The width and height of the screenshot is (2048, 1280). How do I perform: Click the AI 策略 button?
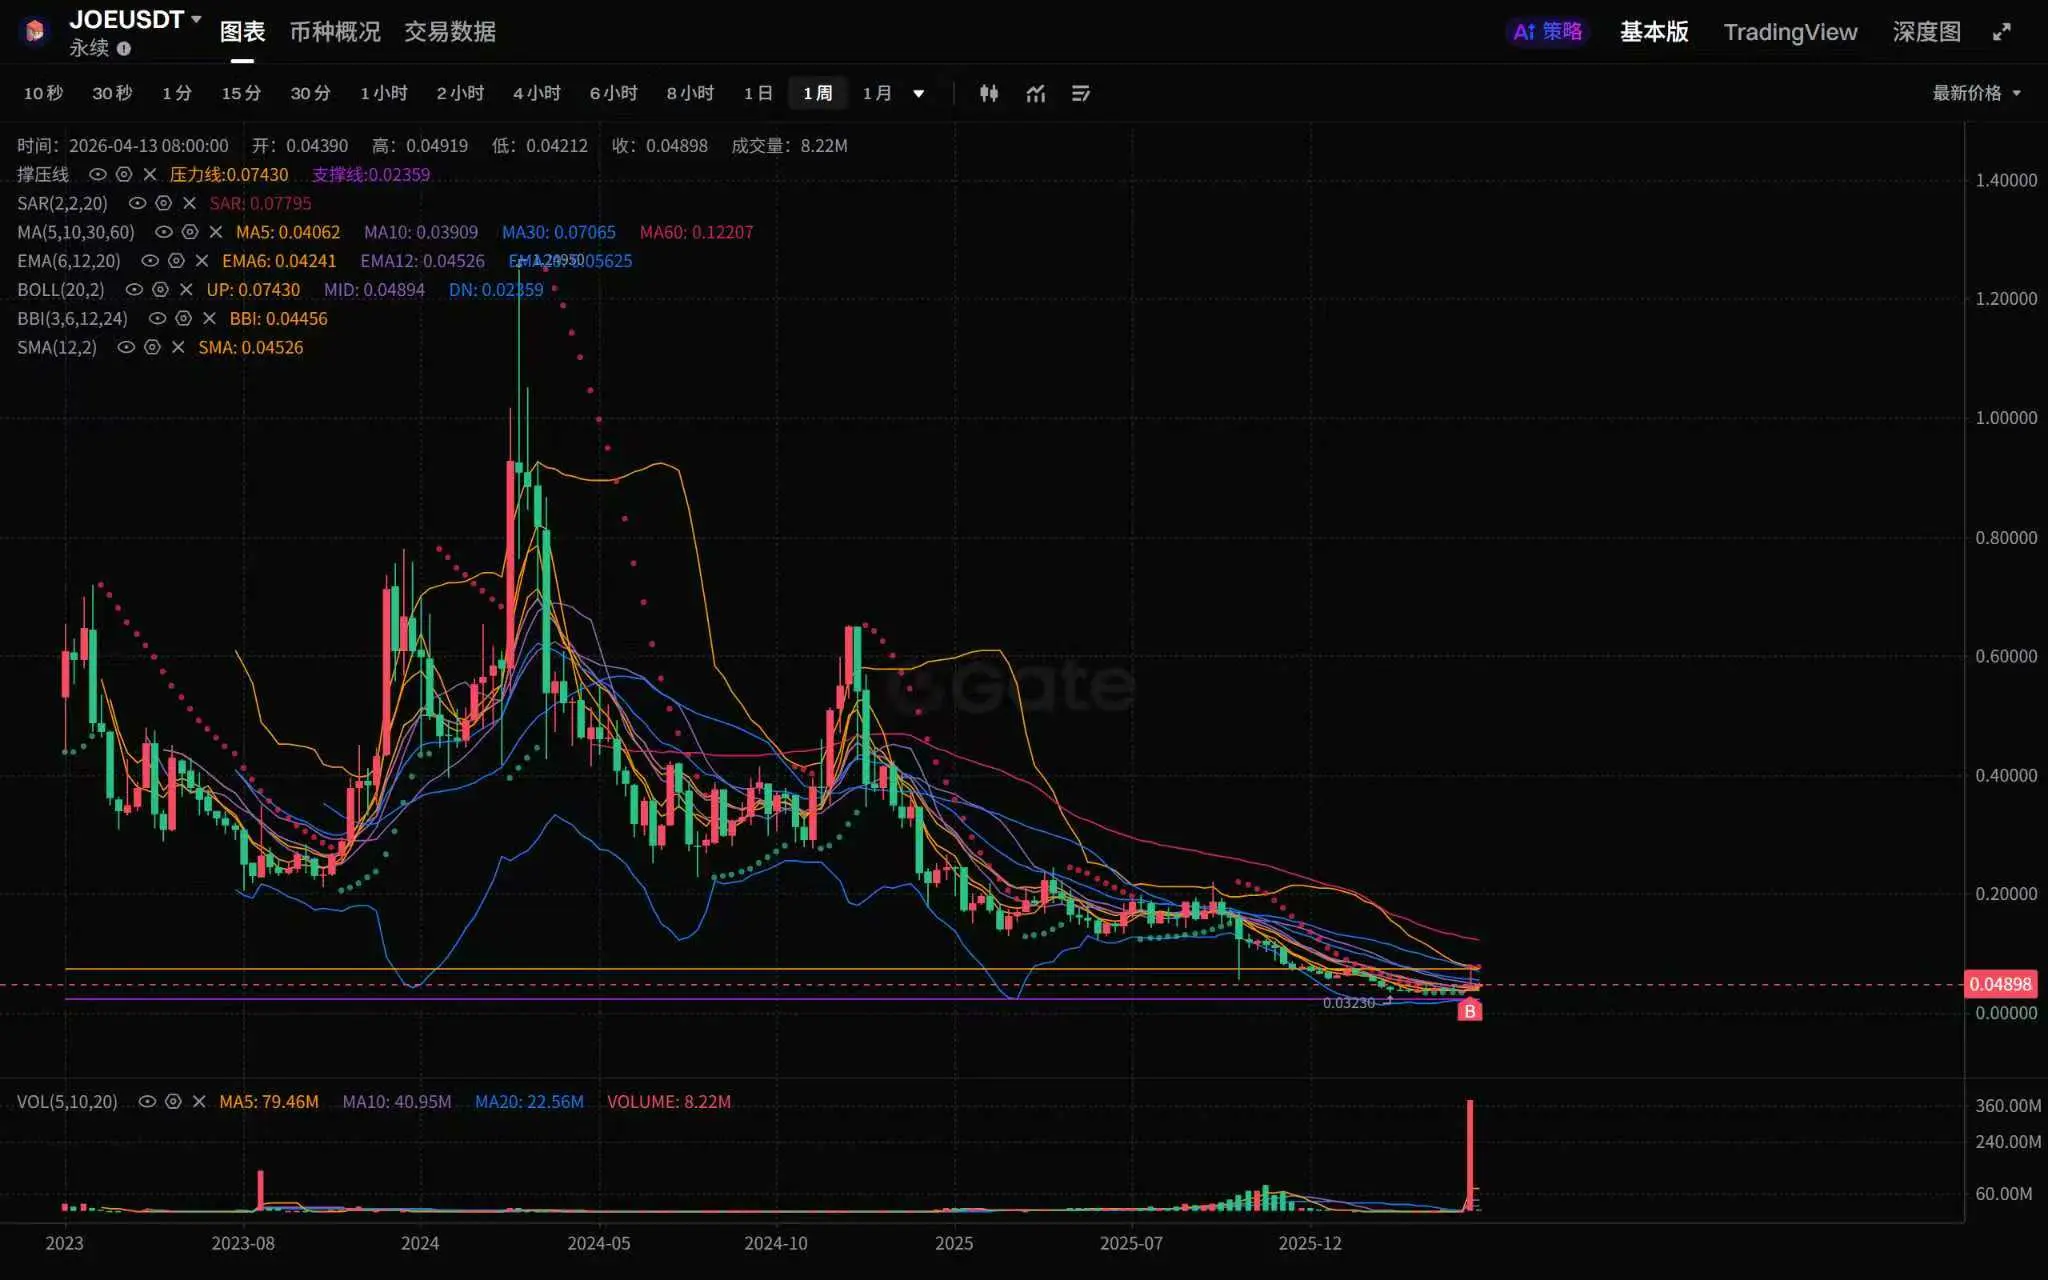pos(1547,32)
